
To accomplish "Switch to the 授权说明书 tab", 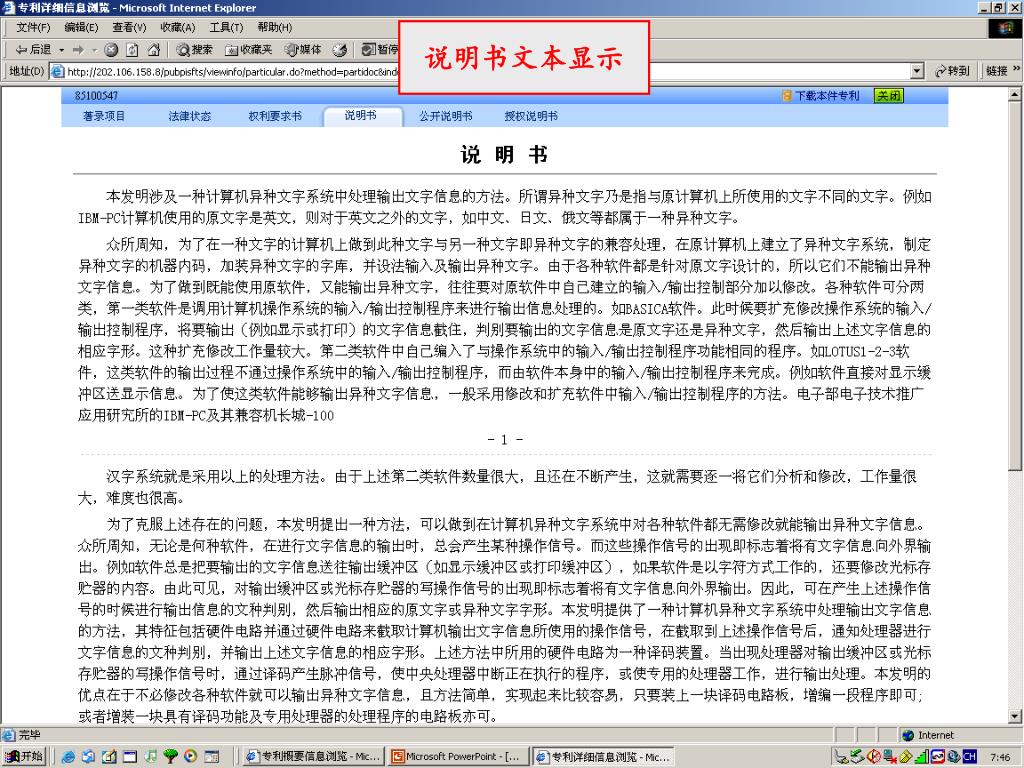I will tap(532, 116).
